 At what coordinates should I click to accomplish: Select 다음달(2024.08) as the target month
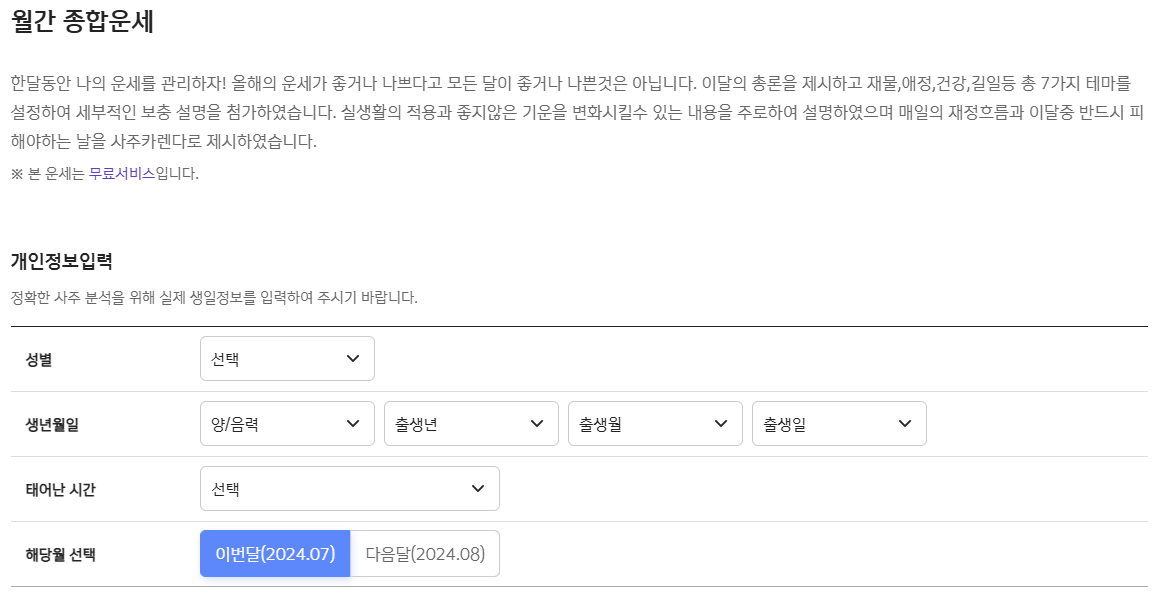click(x=424, y=553)
